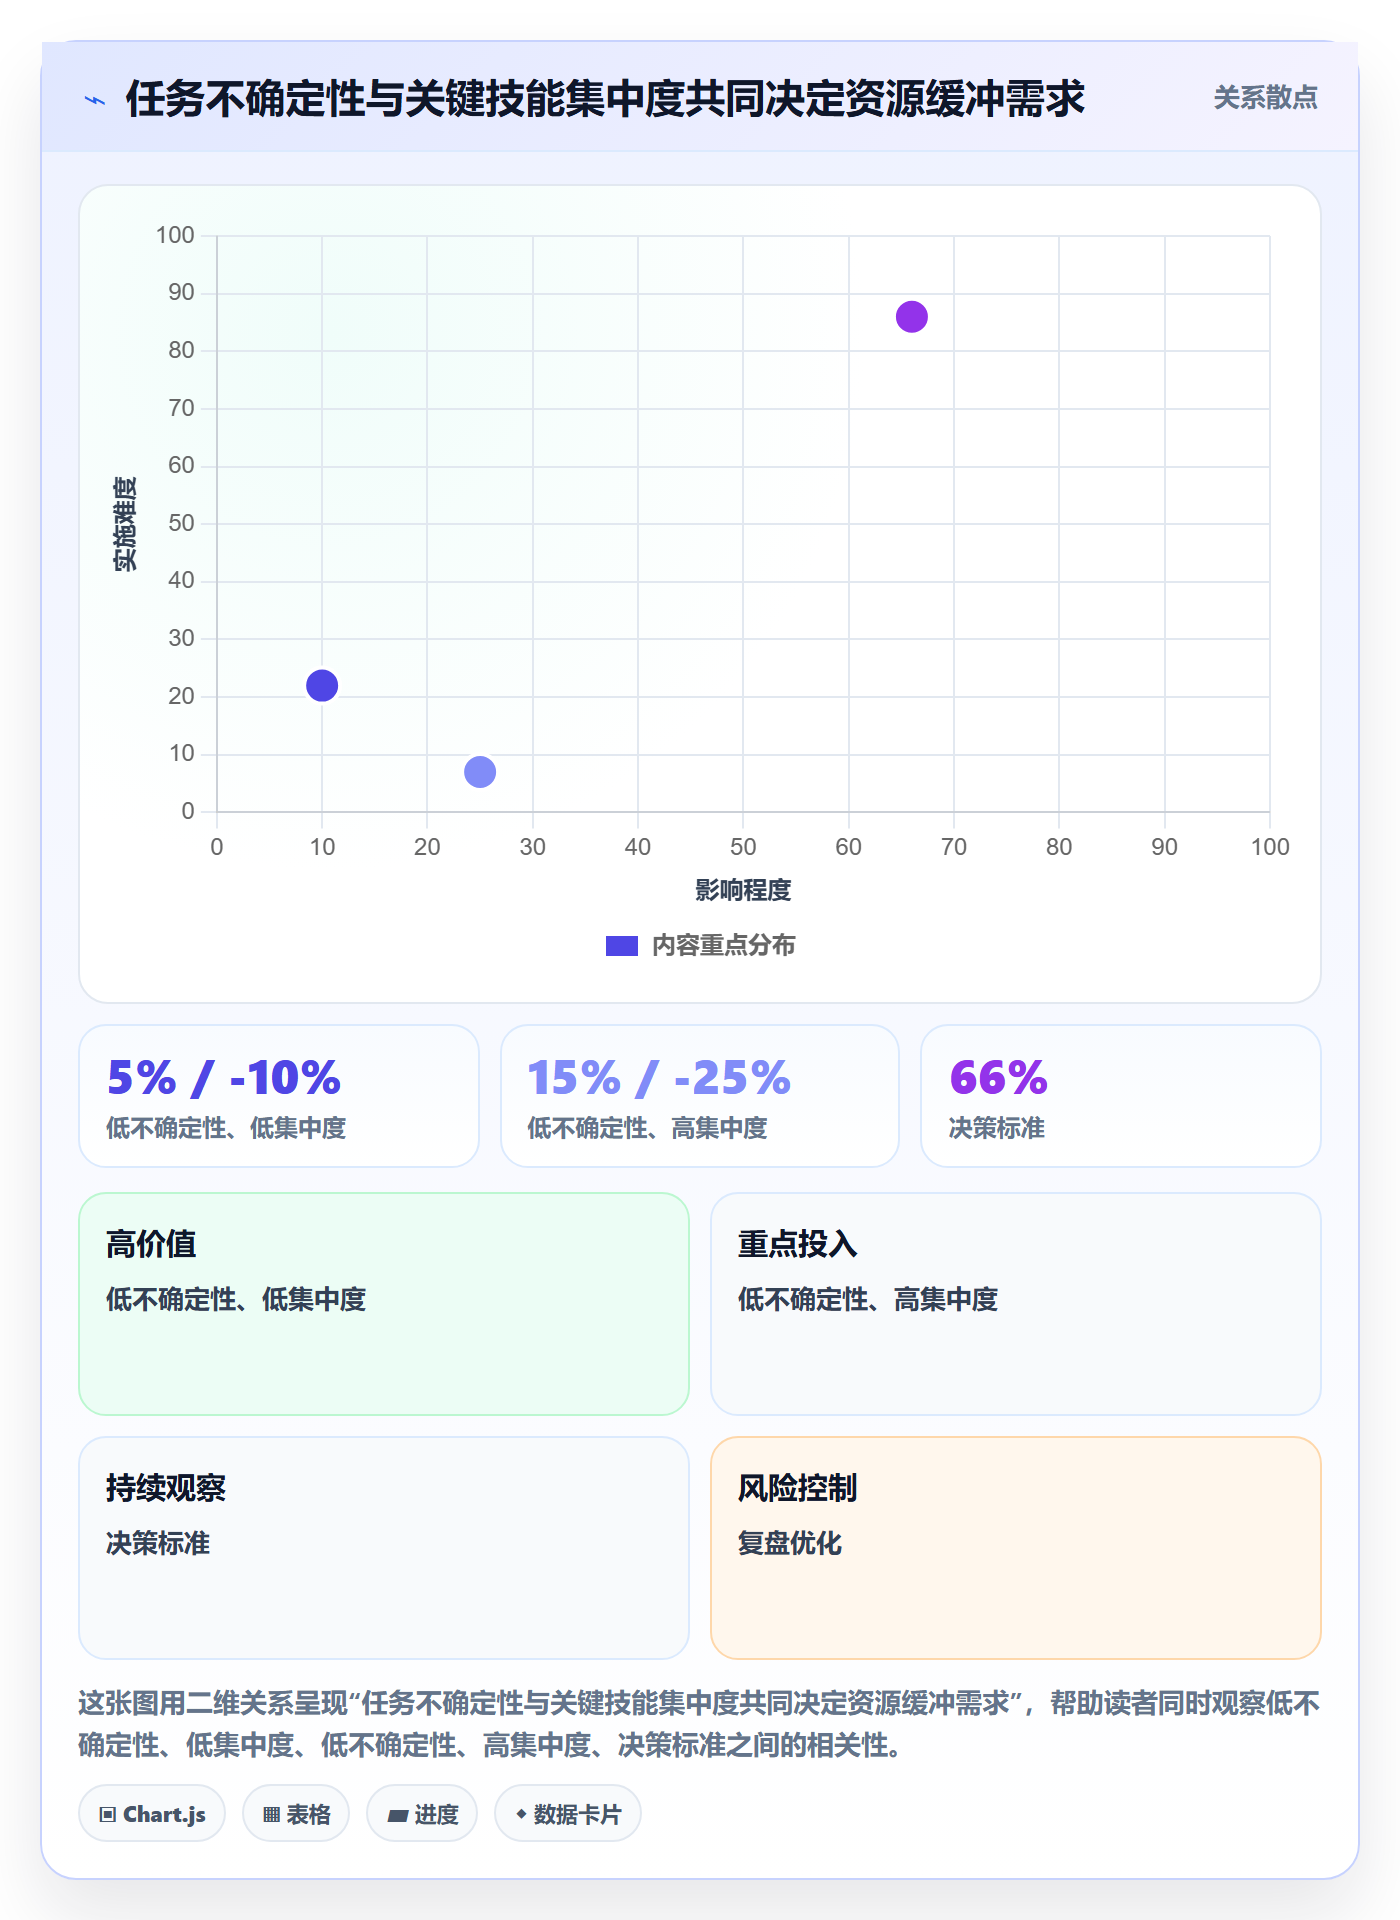Click the 进度 tag chip

422,1814
